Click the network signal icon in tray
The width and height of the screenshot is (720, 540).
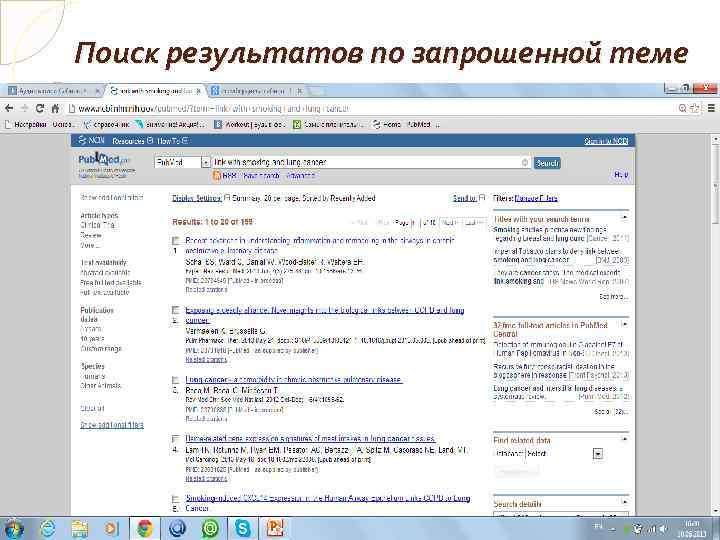coord(650,529)
